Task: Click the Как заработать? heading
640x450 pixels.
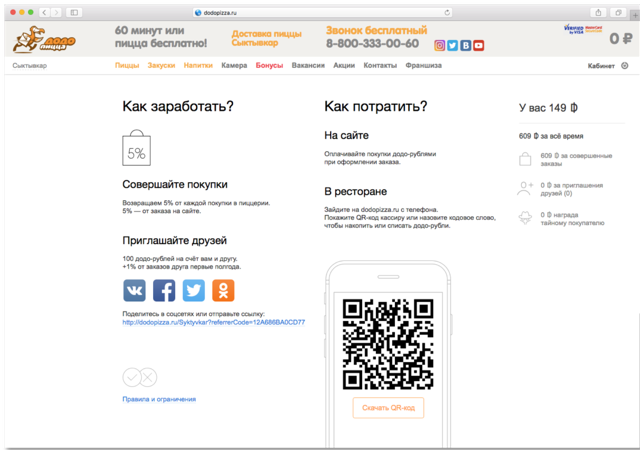Action: (178, 107)
